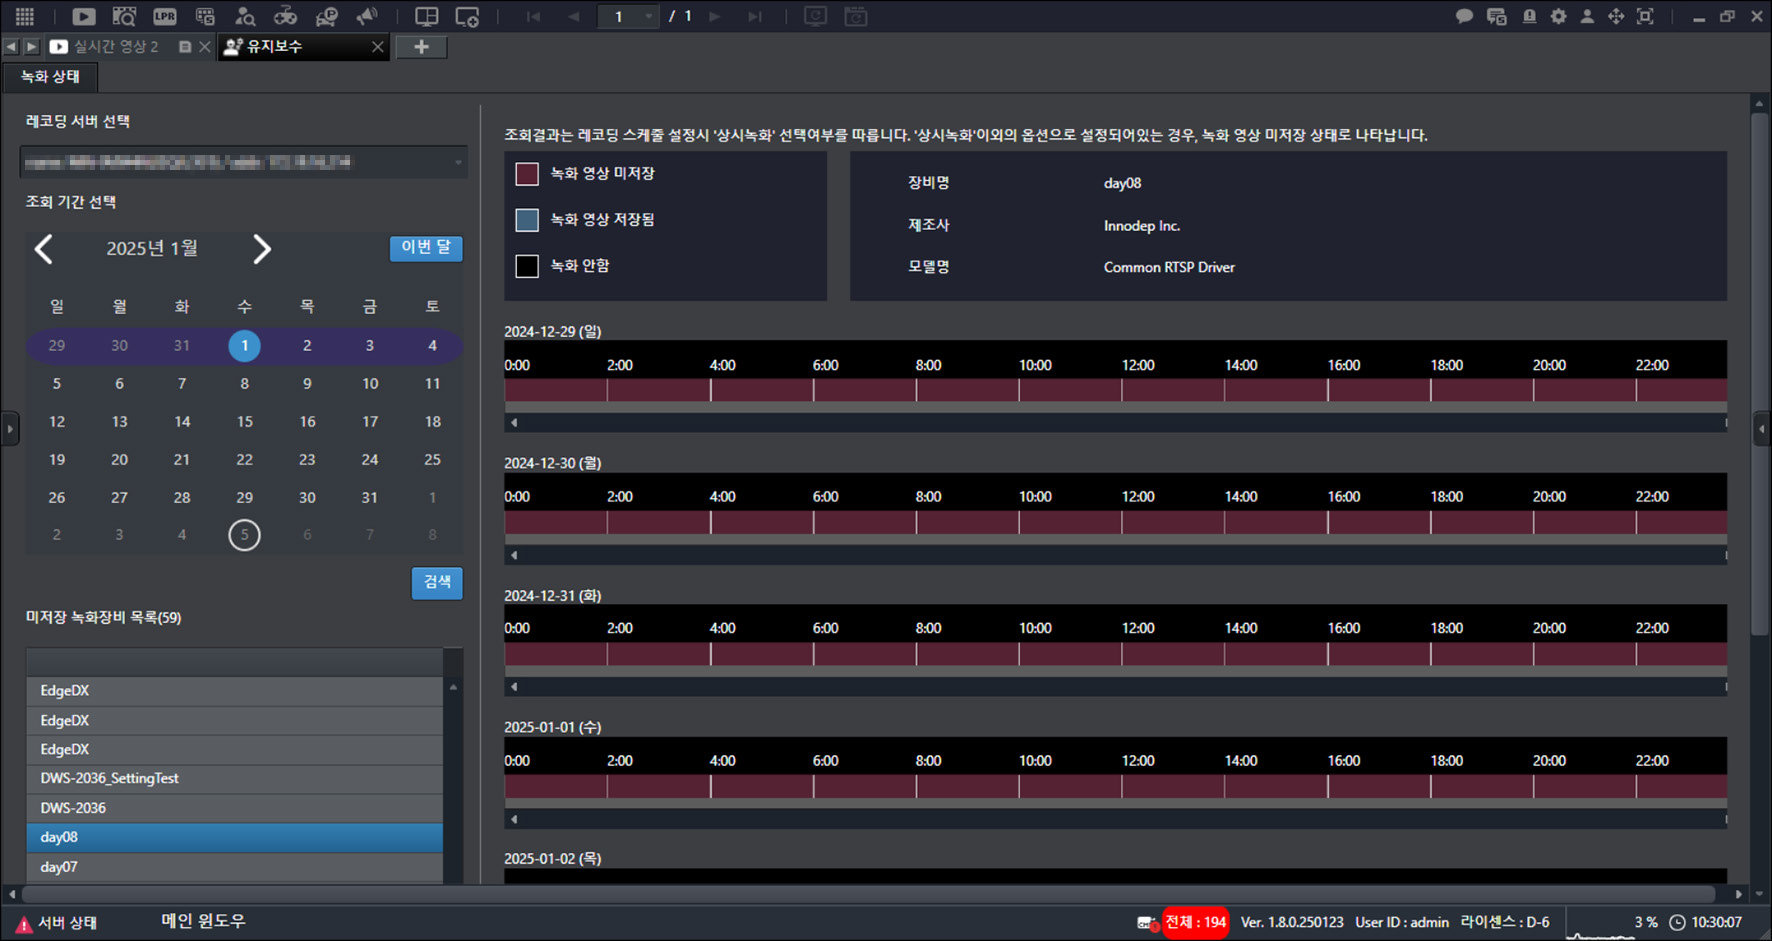Click the megaphone broadcast icon
The height and width of the screenshot is (941, 1772).
[367, 16]
